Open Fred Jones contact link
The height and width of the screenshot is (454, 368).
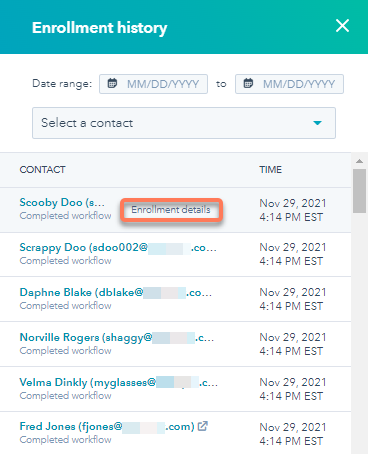tap(107, 426)
